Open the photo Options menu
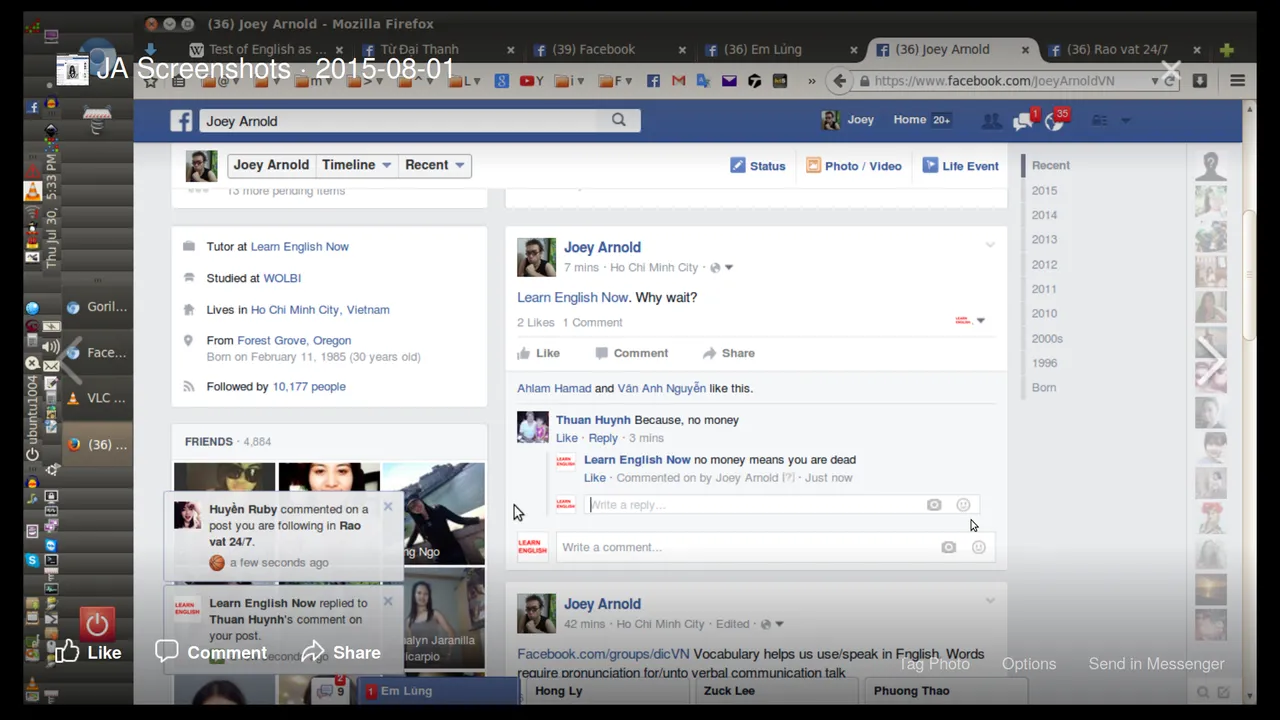 click(1029, 664)
